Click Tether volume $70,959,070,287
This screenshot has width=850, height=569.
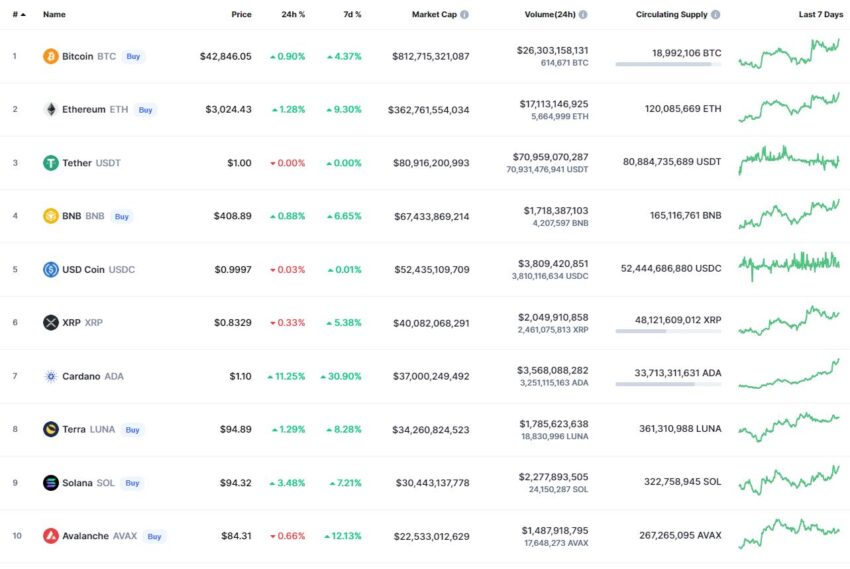click(x=551, y=157)
